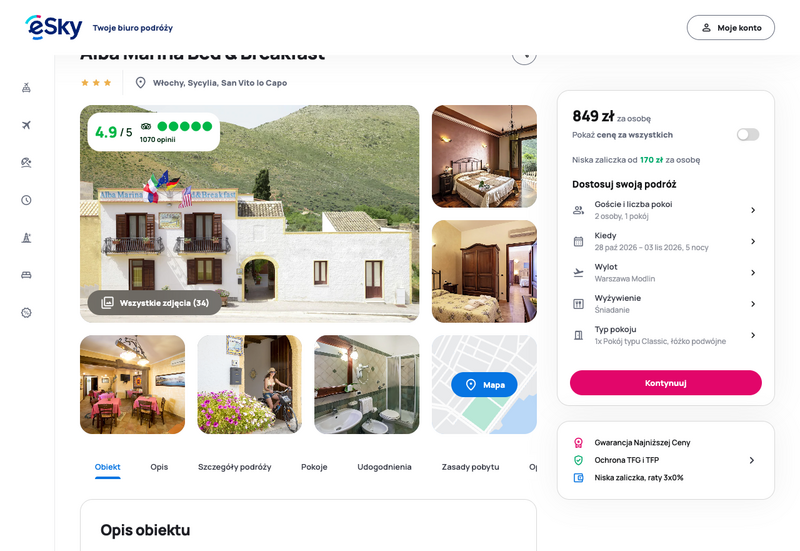Screen dimensions: 800x551
Task: Open the Mapa button
Action: [484, 385]
